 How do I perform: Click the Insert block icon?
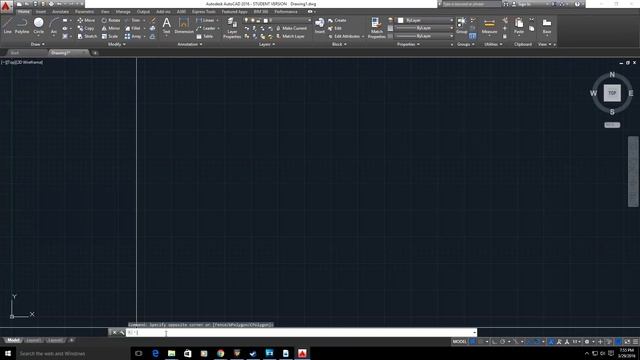pos(320,25)
